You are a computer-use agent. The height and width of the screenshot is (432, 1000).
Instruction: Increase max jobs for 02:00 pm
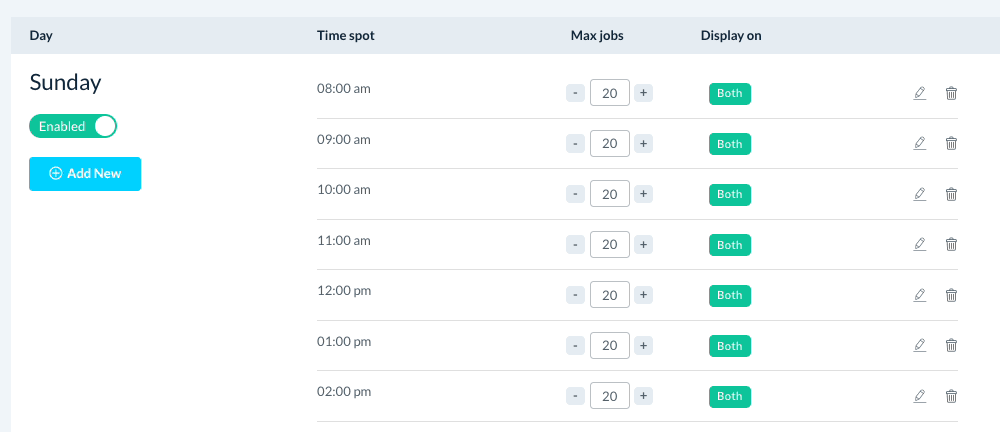tap(644, 396)
